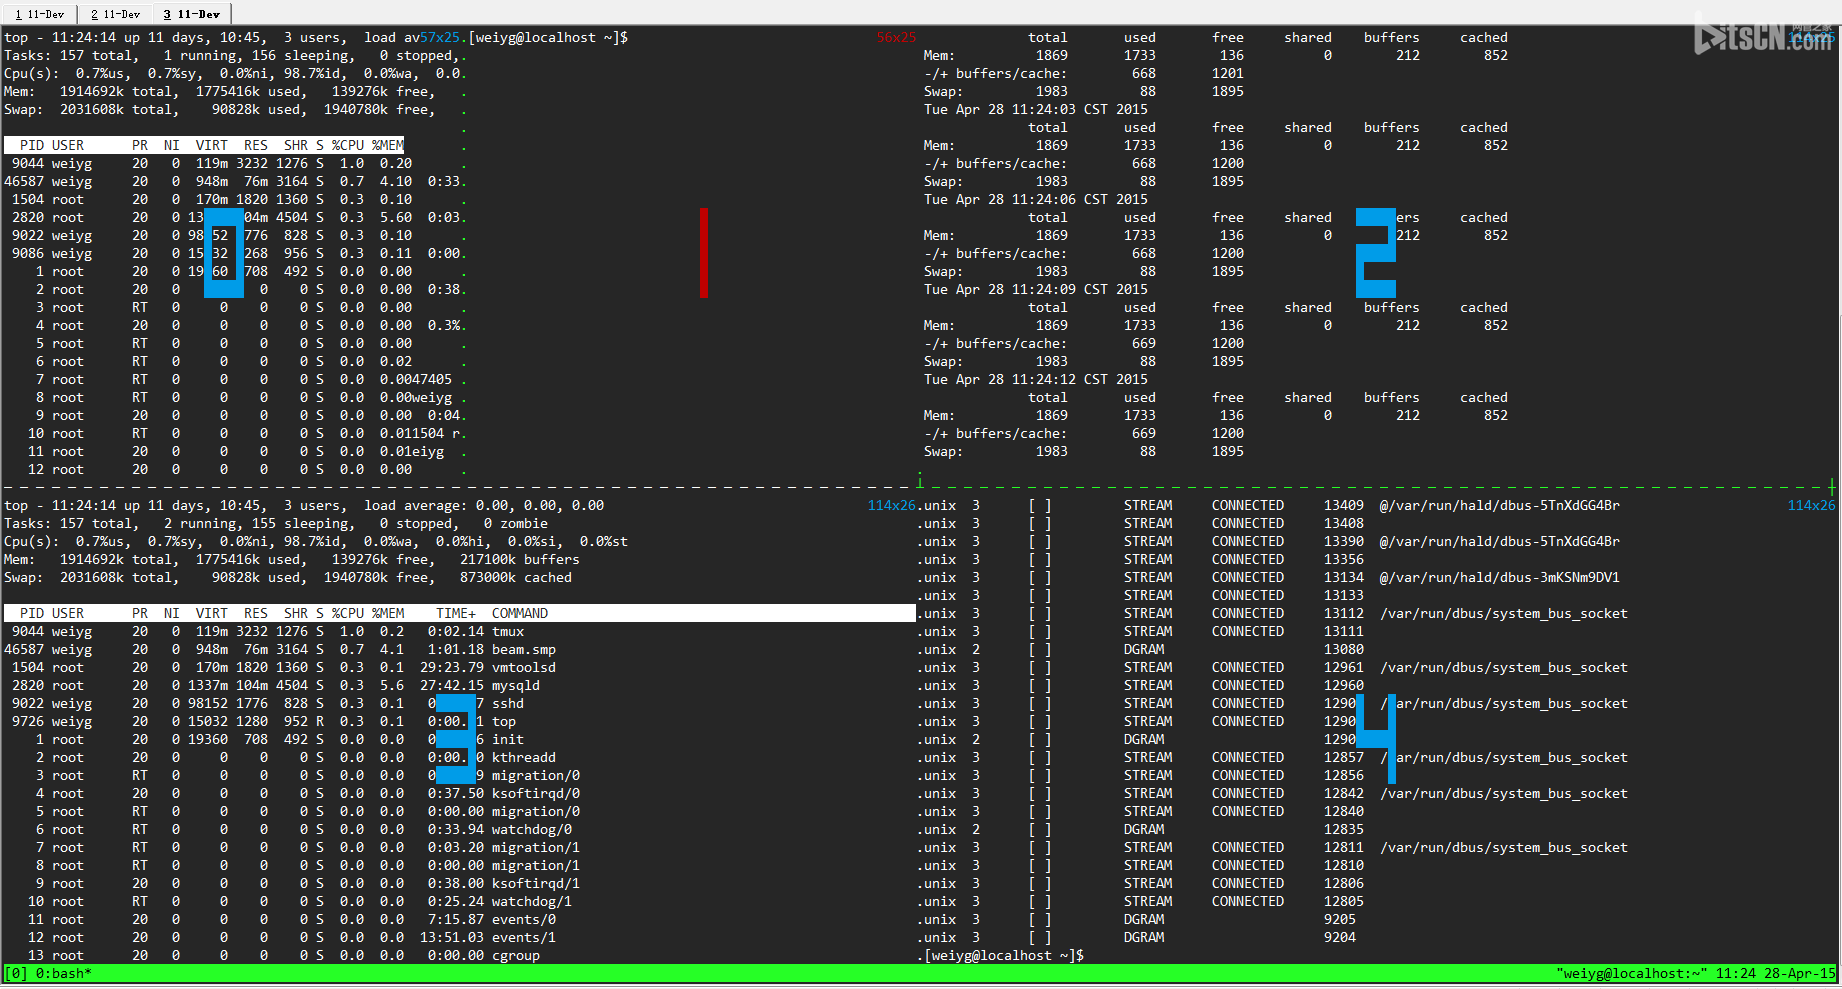Click the 0 zombie task count
Screen dimensions: 1842x989
516,524
